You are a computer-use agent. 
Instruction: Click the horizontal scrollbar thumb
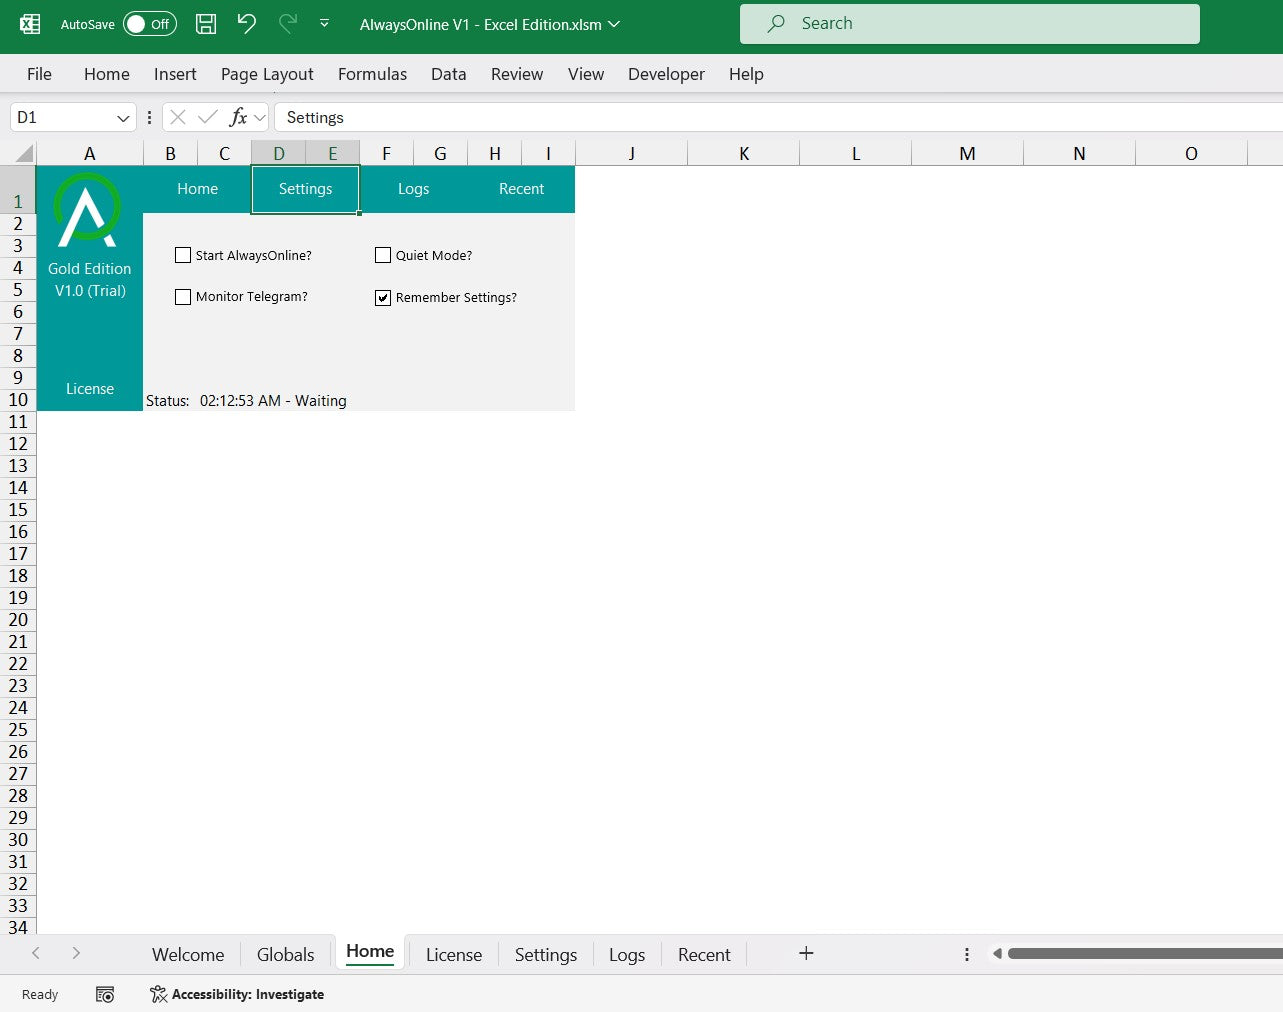1145,954
